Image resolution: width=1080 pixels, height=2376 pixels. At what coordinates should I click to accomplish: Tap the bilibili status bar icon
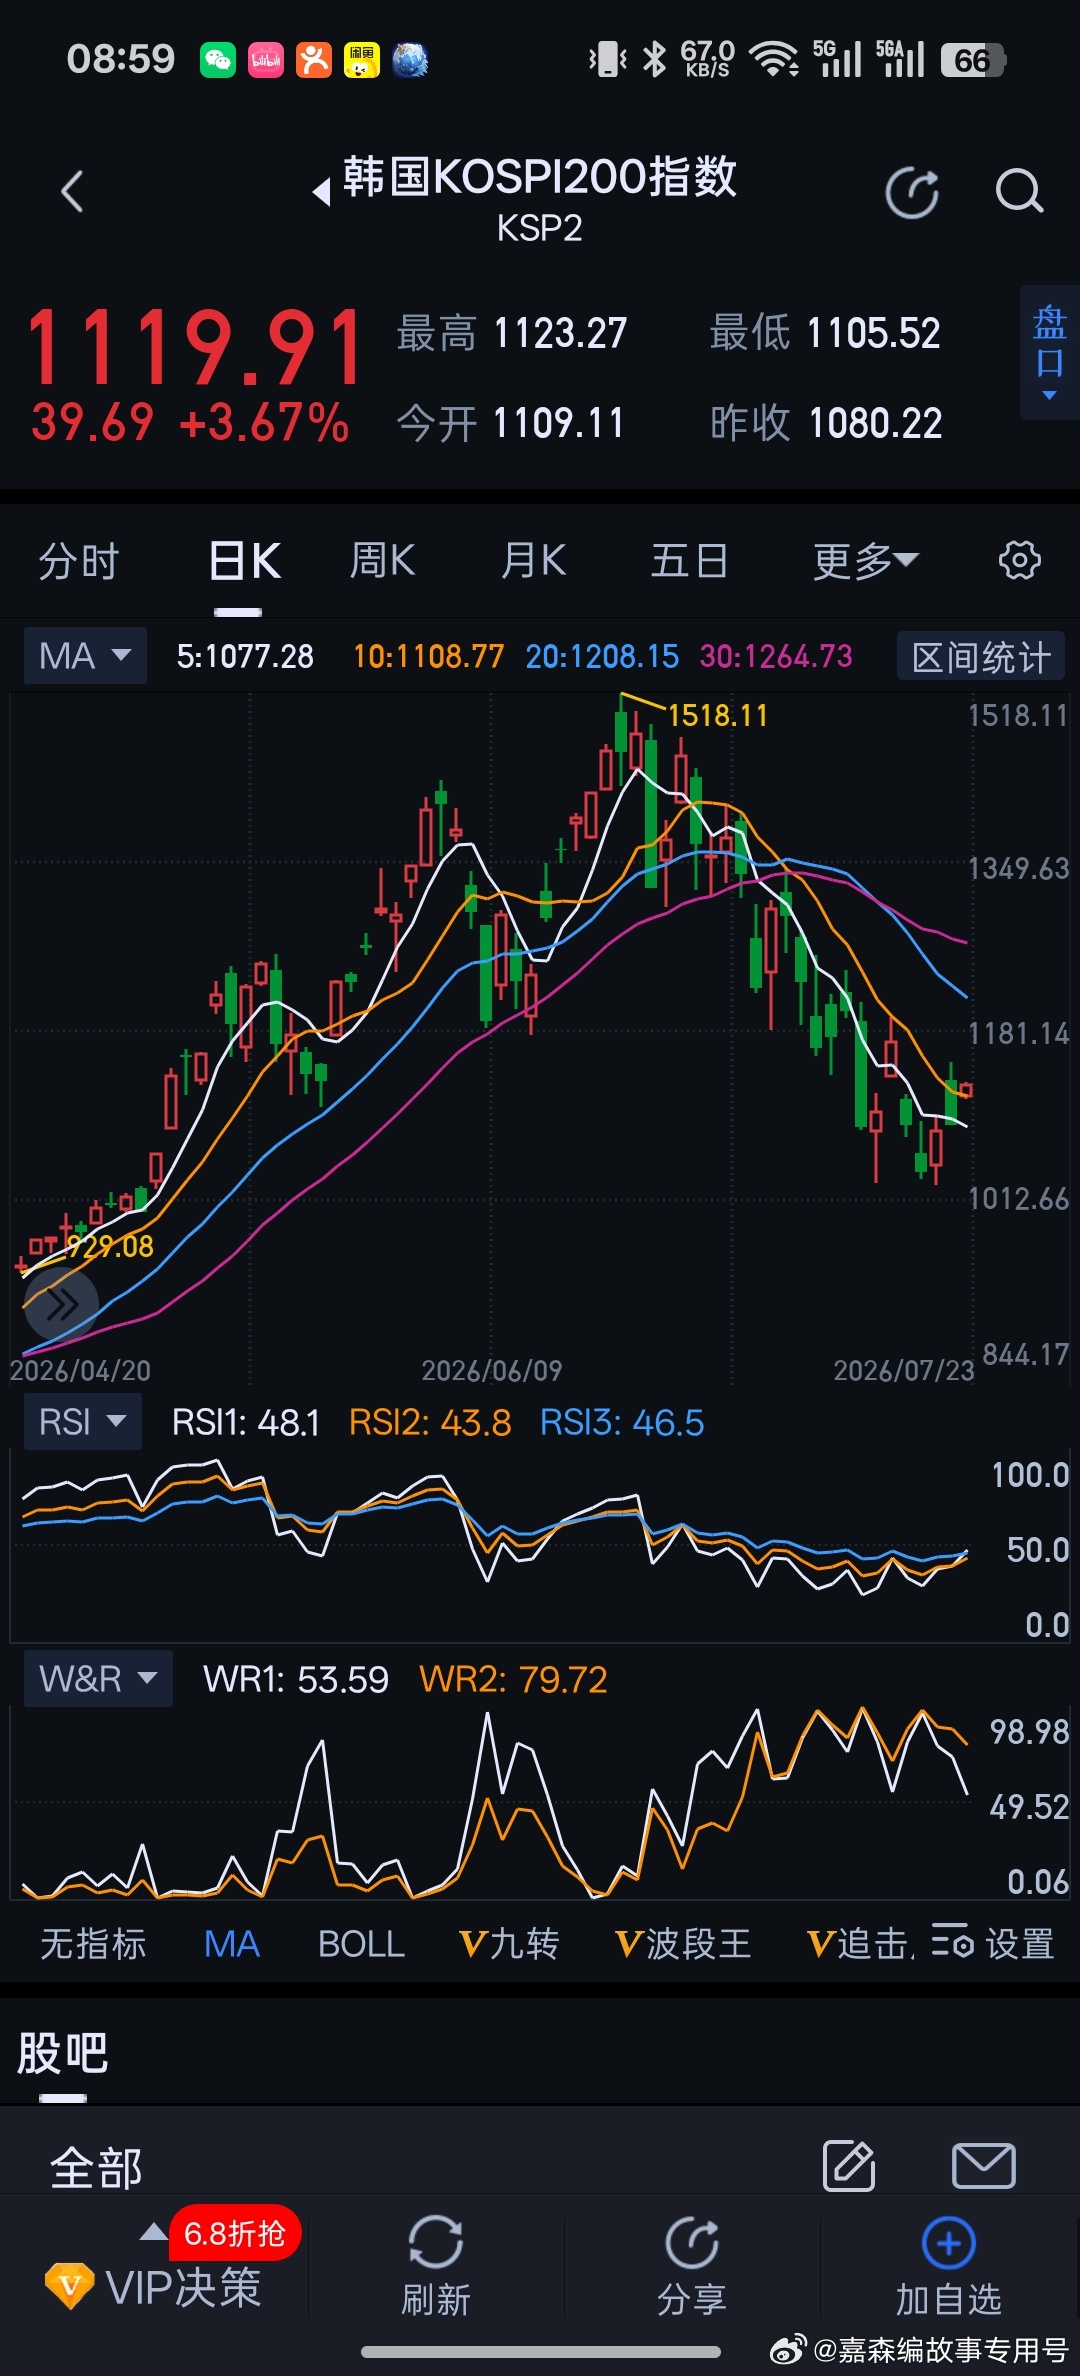(x=266, y=60)
